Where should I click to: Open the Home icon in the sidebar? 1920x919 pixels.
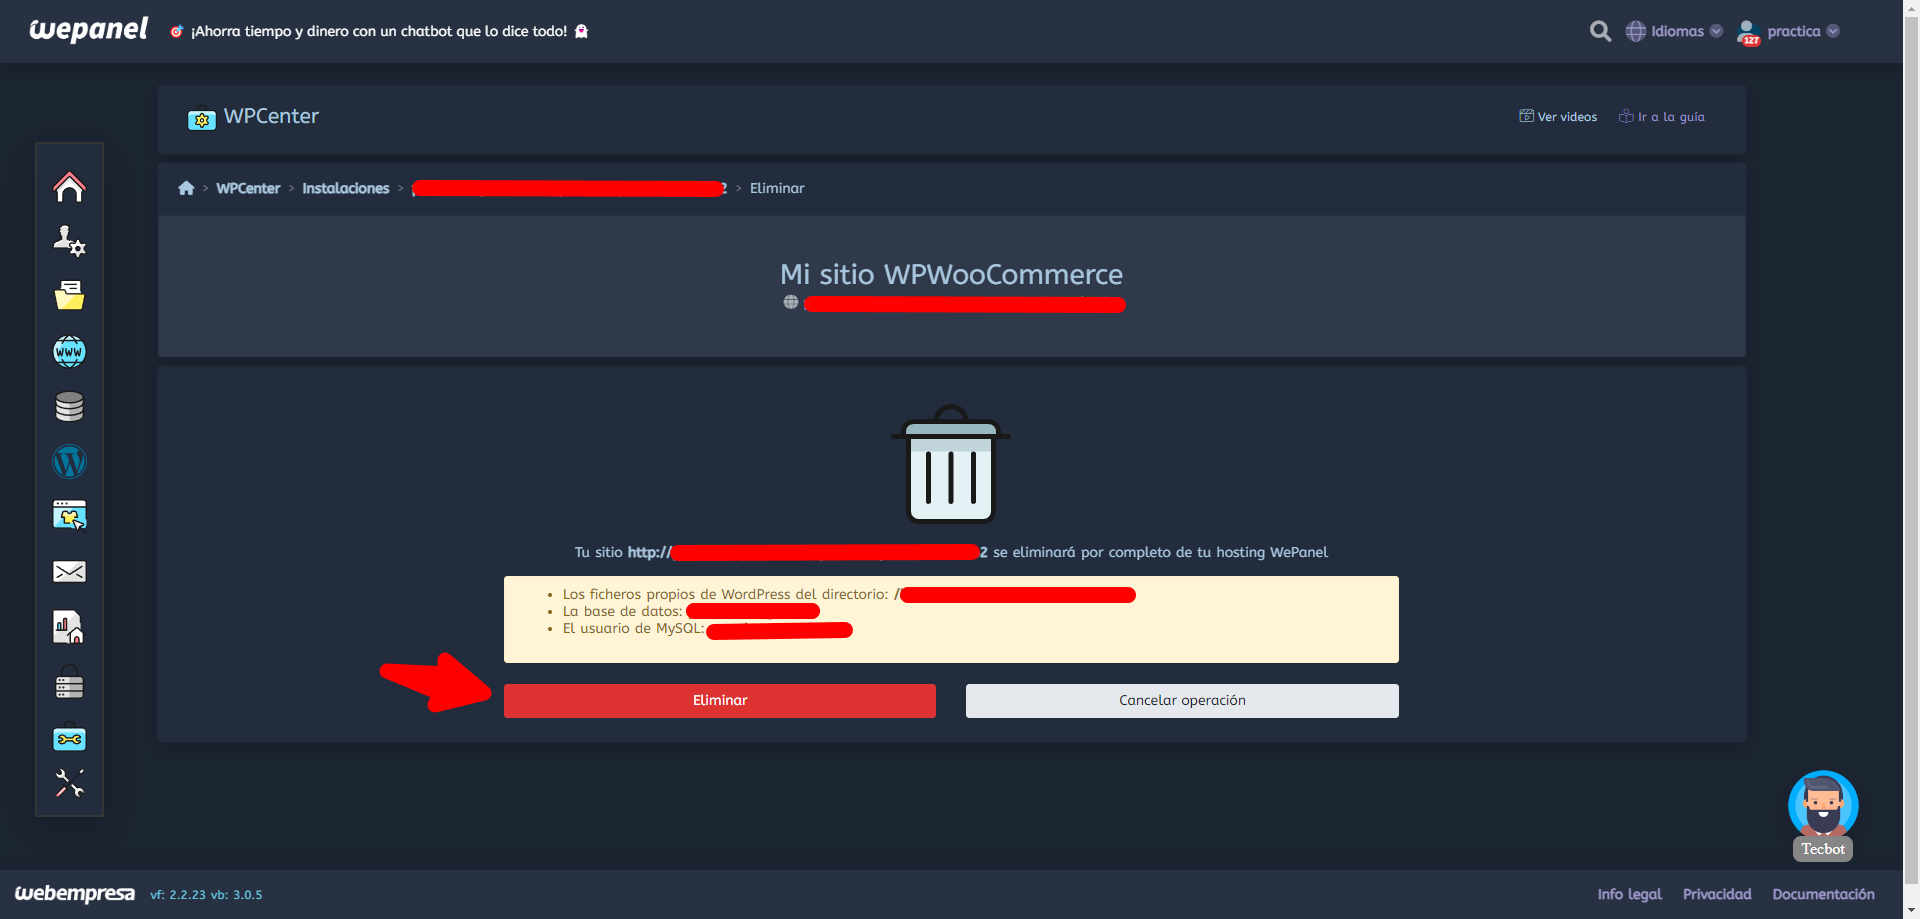coord(69,187)
